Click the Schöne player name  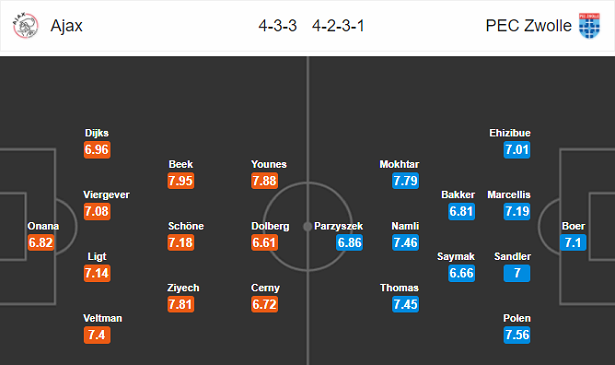(186, 226)
